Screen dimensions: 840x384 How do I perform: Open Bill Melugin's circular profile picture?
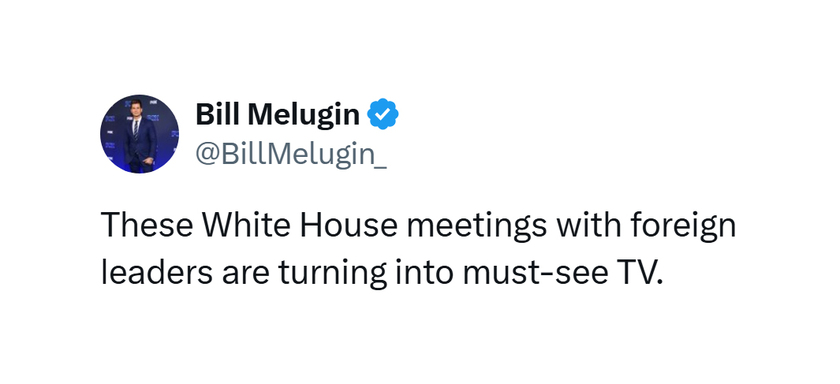[x=140, y=134]
